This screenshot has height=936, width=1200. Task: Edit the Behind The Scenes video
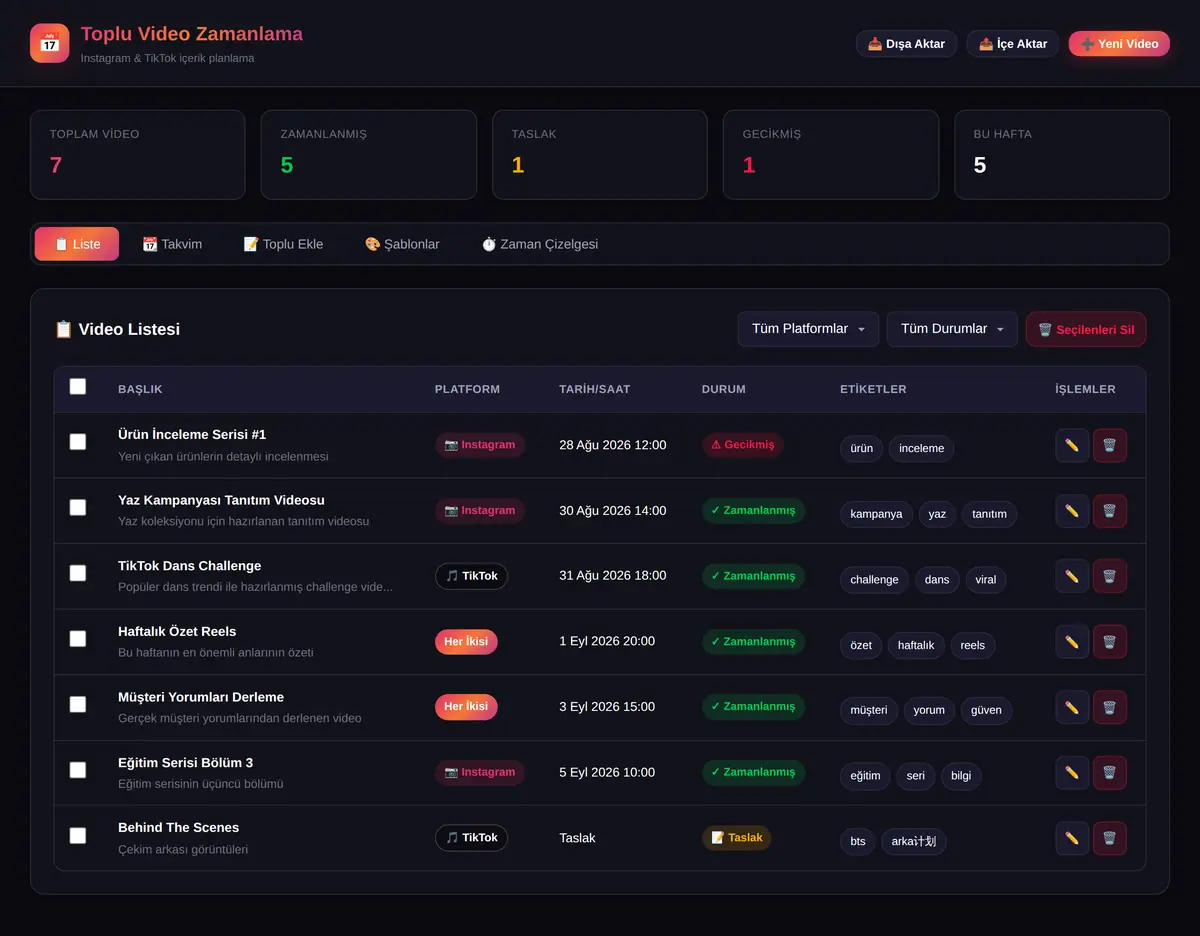pos(1072,838)
